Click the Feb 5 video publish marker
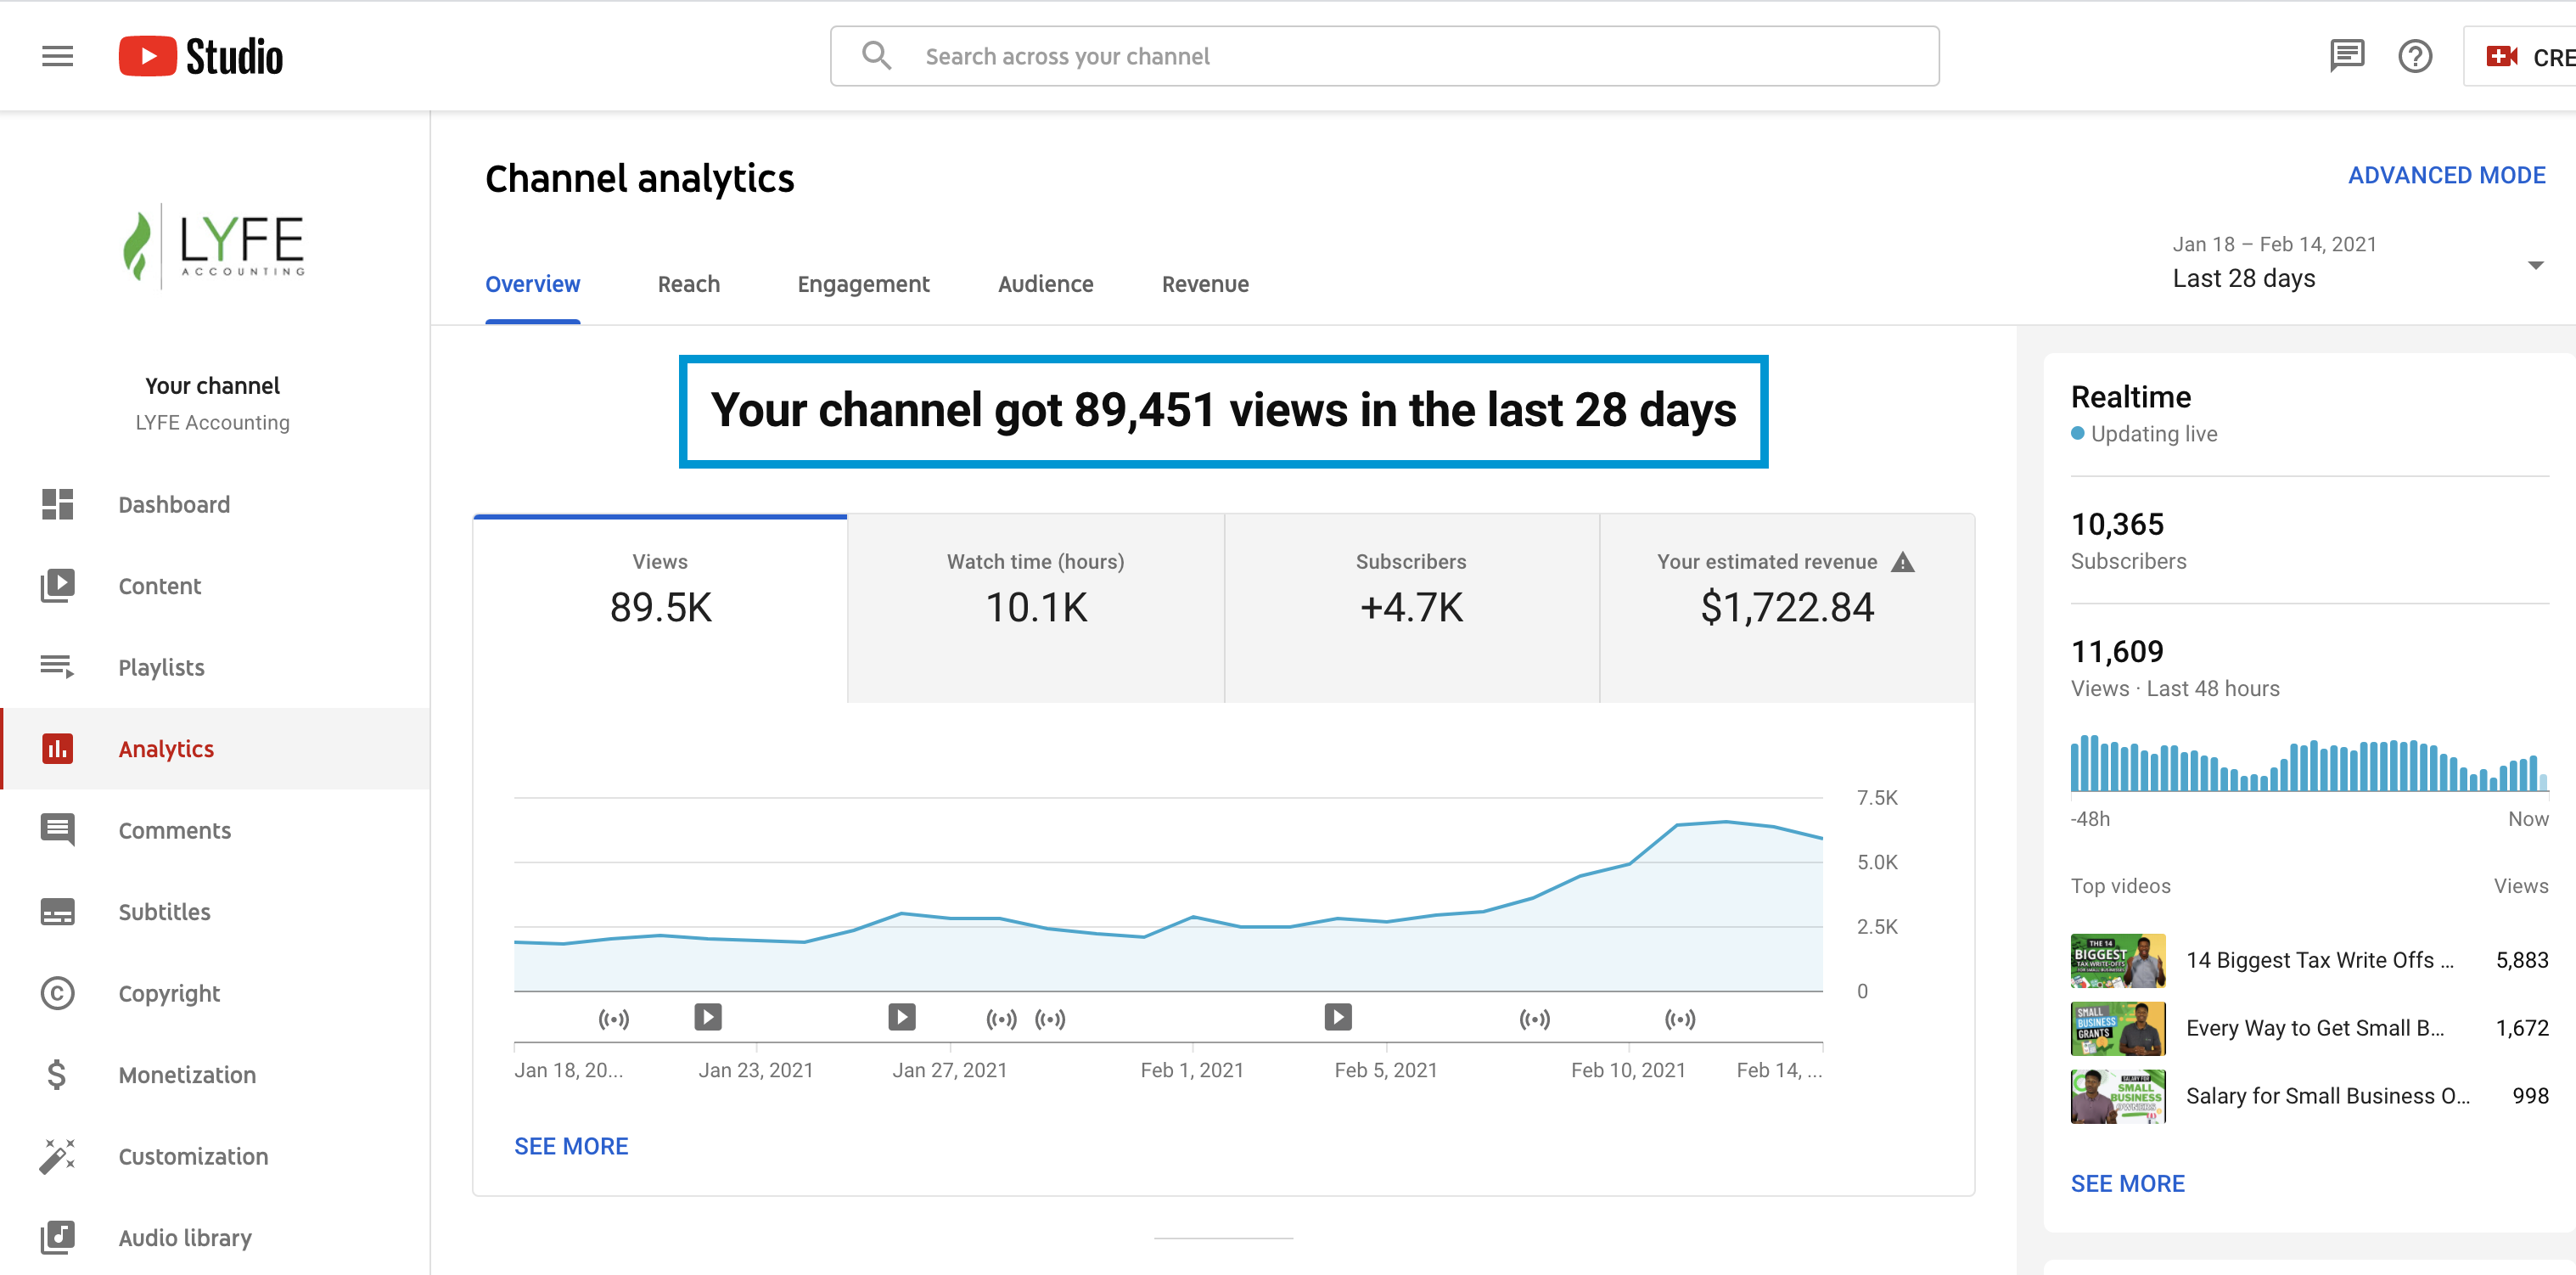Viewport: 2576px width, 1275px height. click(1337, 1017)
